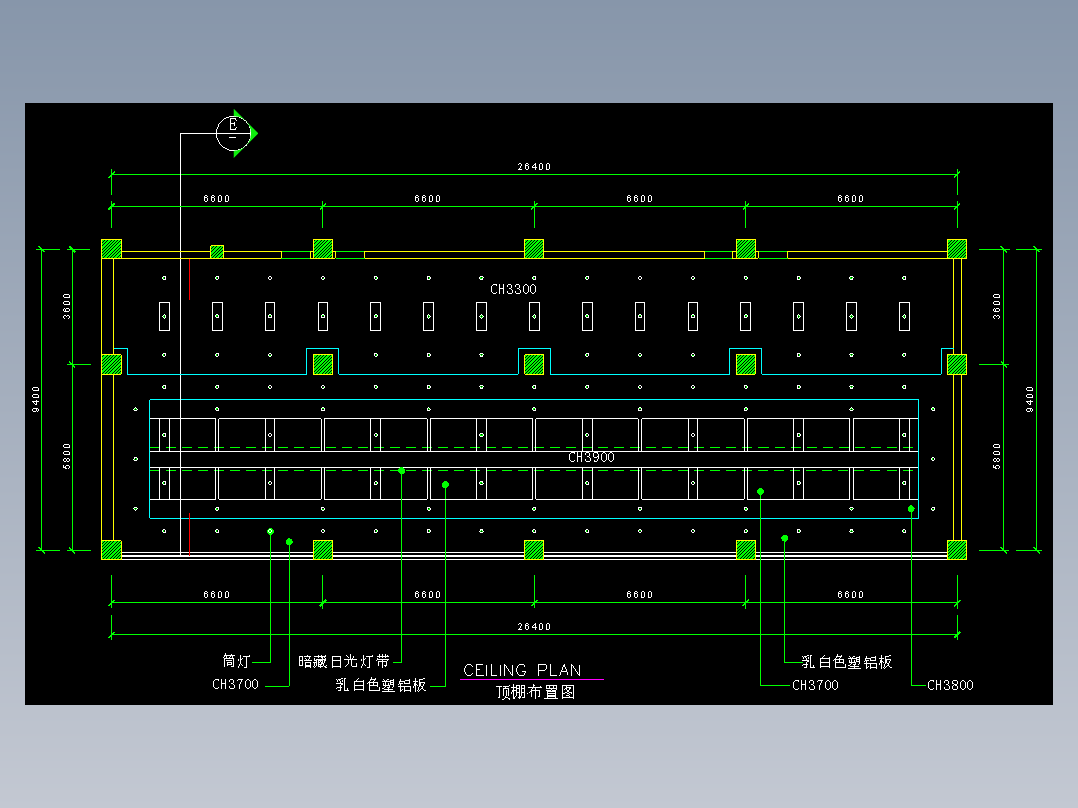This screenshot has width=1078, height=808.
Task: Click the CEILING PLAN title text
Action: click(x=522, y=670)
